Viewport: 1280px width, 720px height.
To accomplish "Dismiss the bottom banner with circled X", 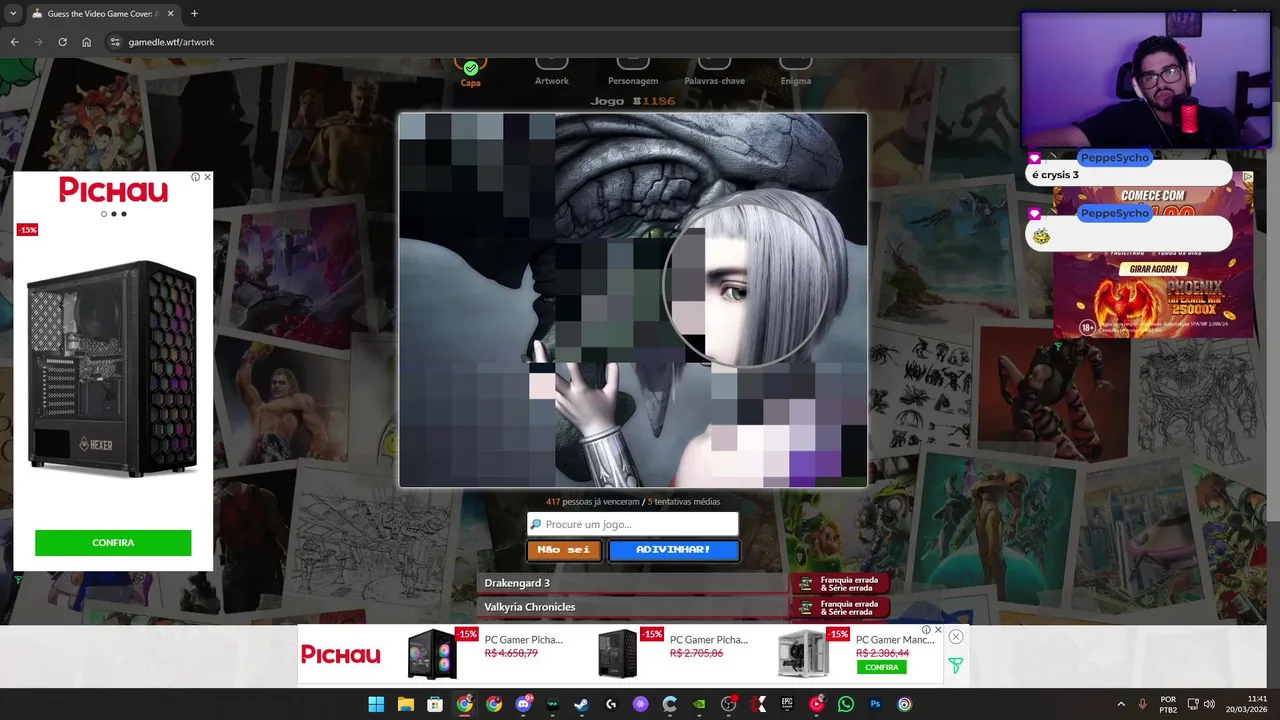I will 956,637.
